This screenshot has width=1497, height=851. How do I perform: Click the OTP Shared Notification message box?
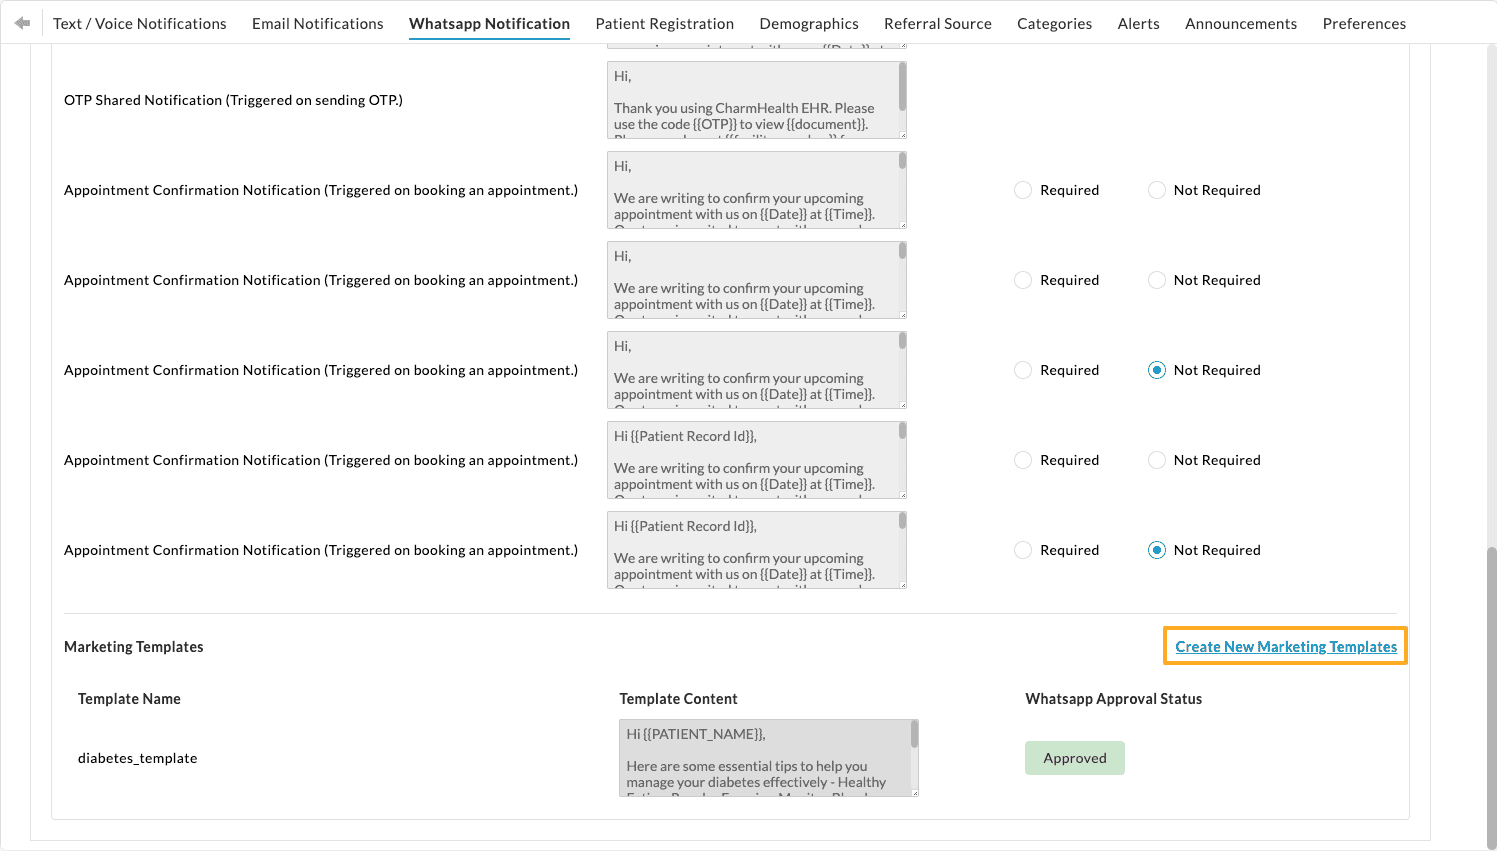point(755,100)
